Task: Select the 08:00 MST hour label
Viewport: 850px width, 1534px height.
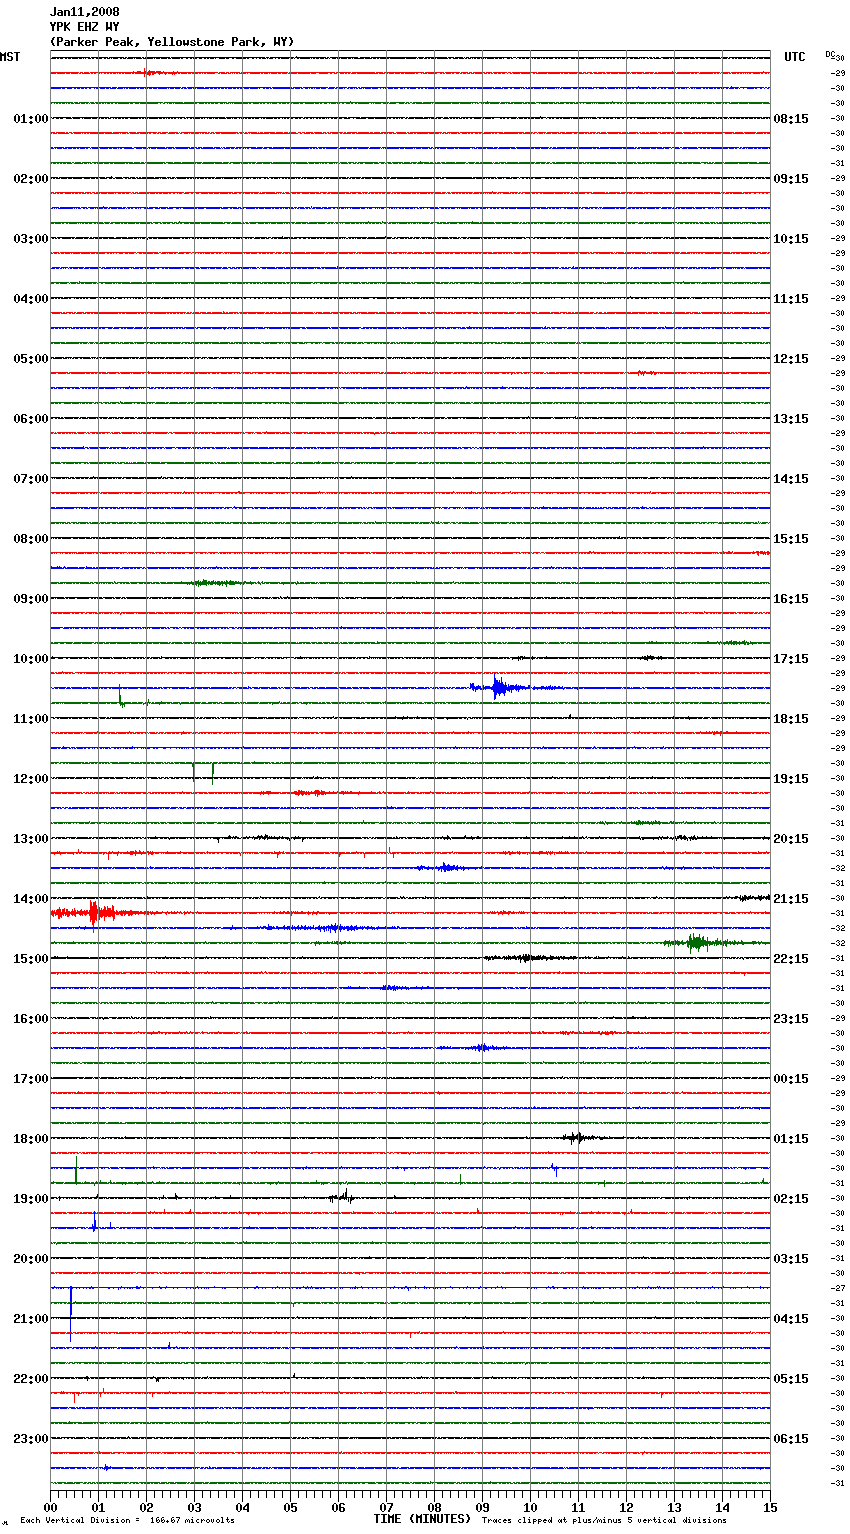Action: pyautogui.click(x=31, y=539)
